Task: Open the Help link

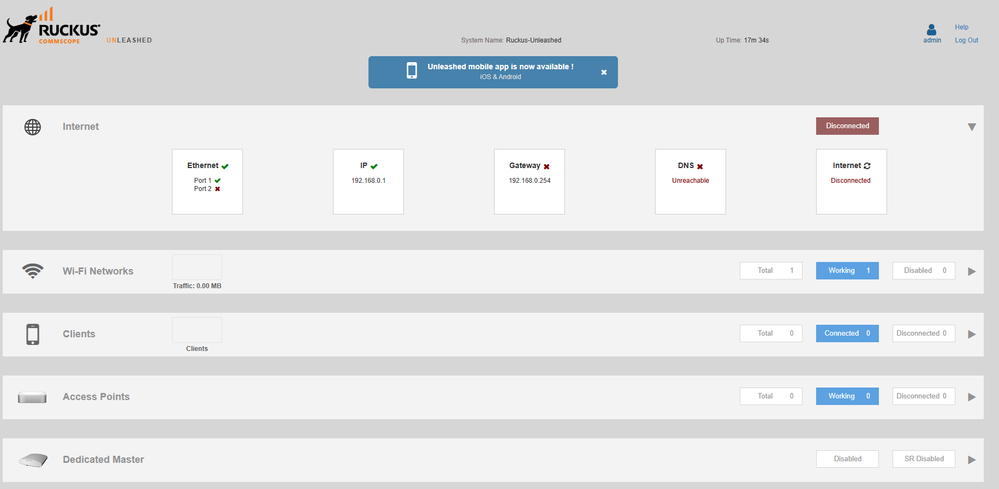Action: coord(961,27)
